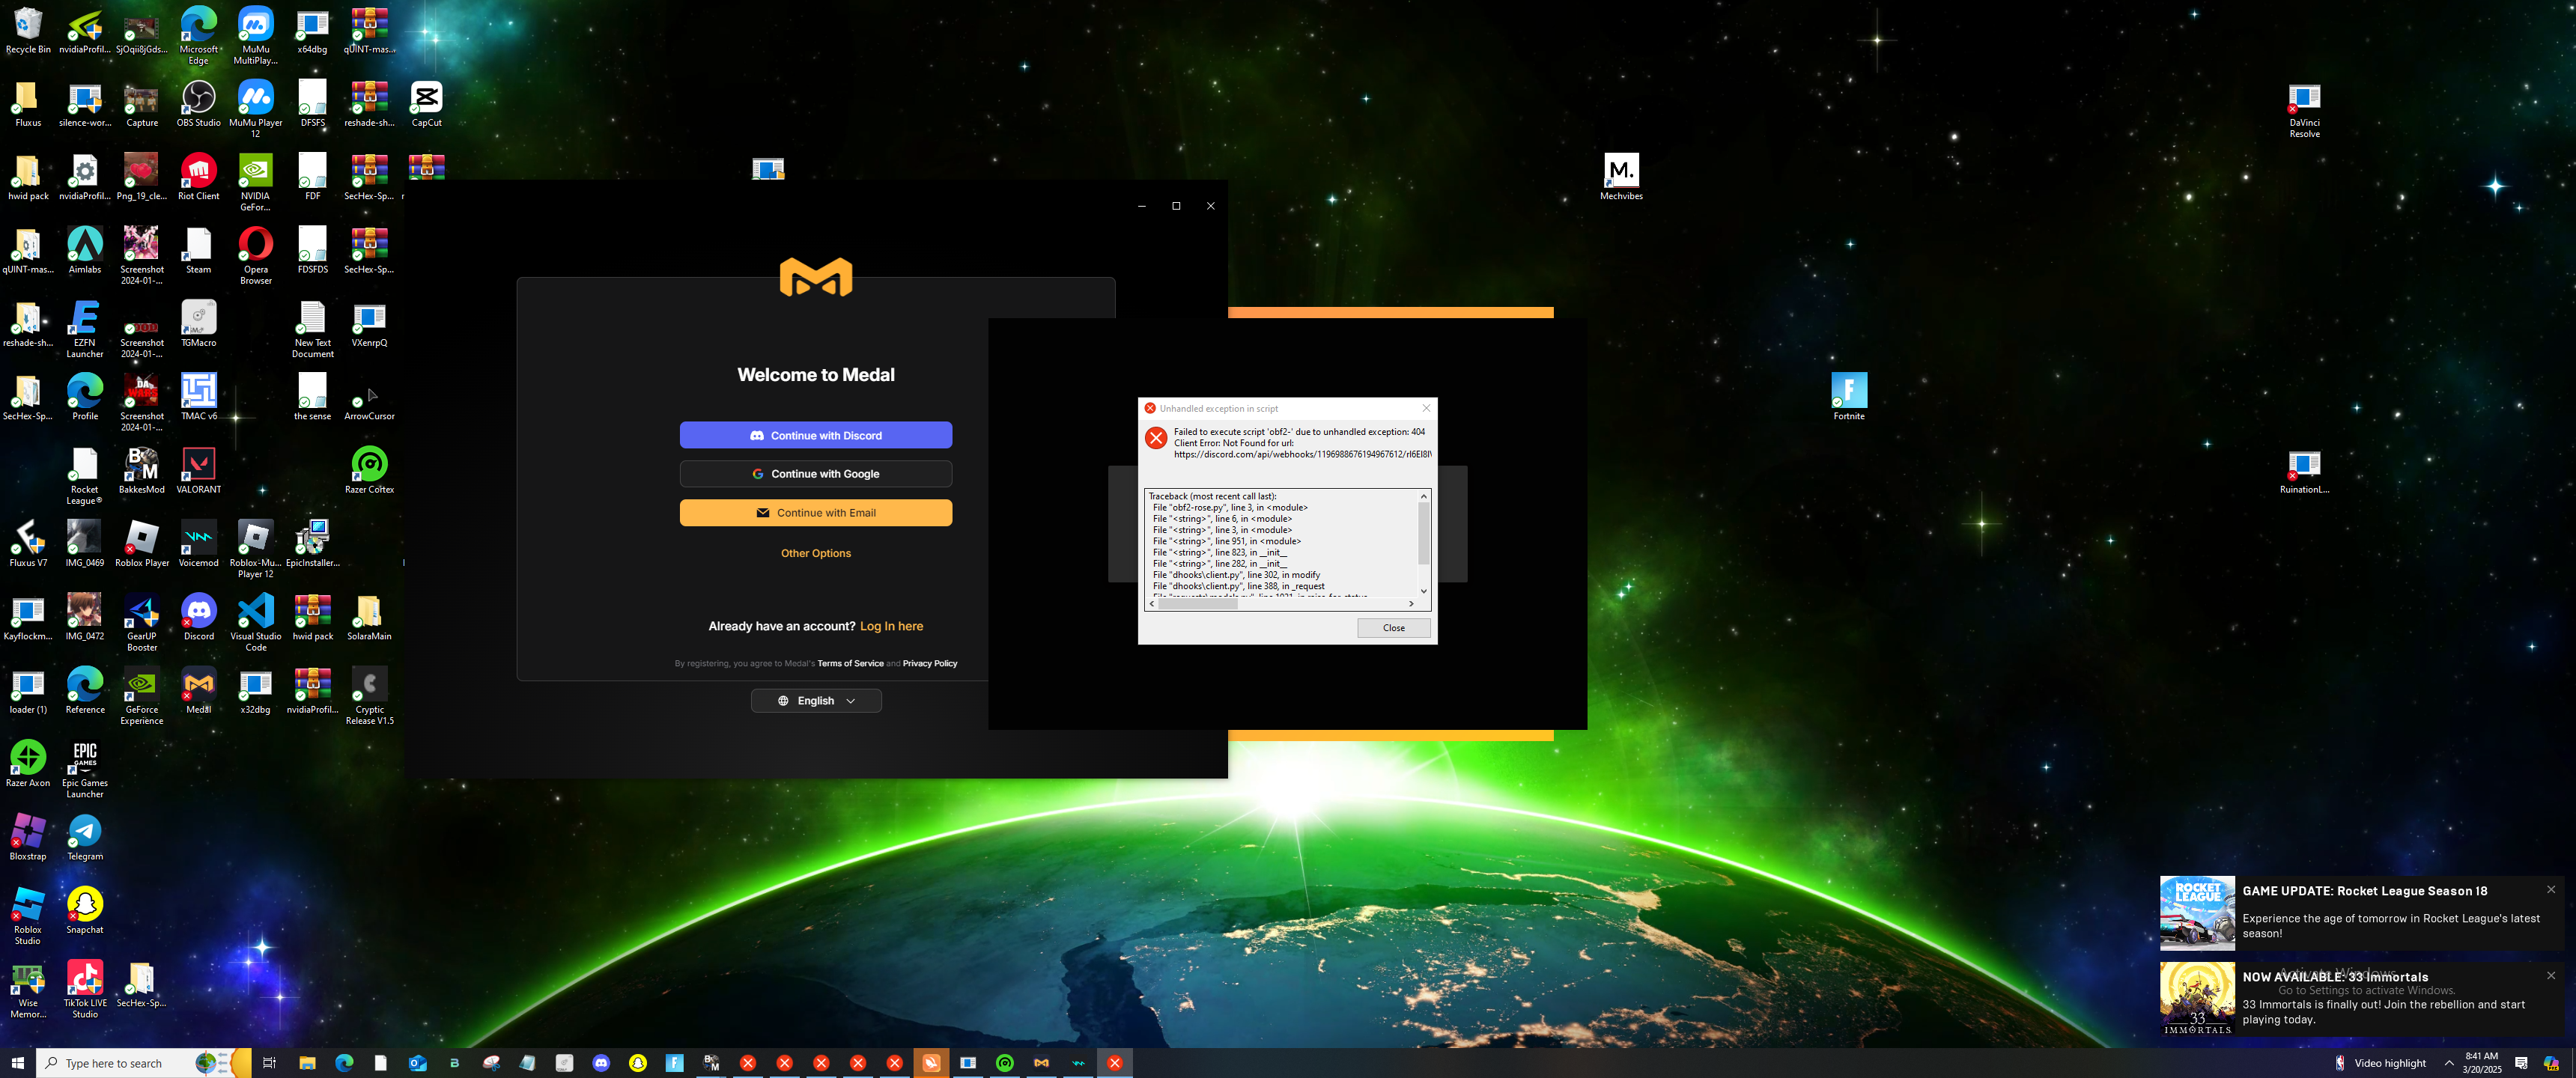
Task: Dismiss the Rocket League Season 18 notification
Action: [2550, 889]
